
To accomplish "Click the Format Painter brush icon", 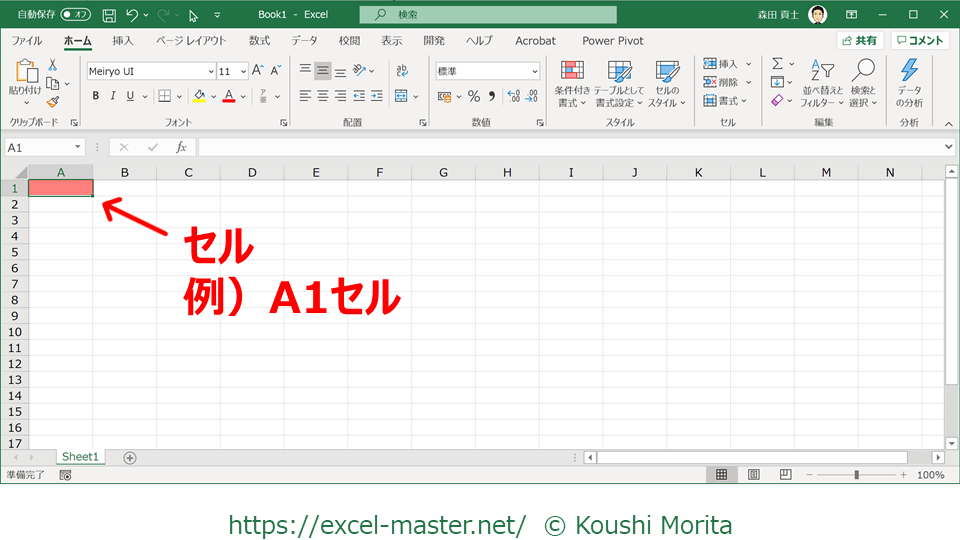I will (x=53, y=101).
